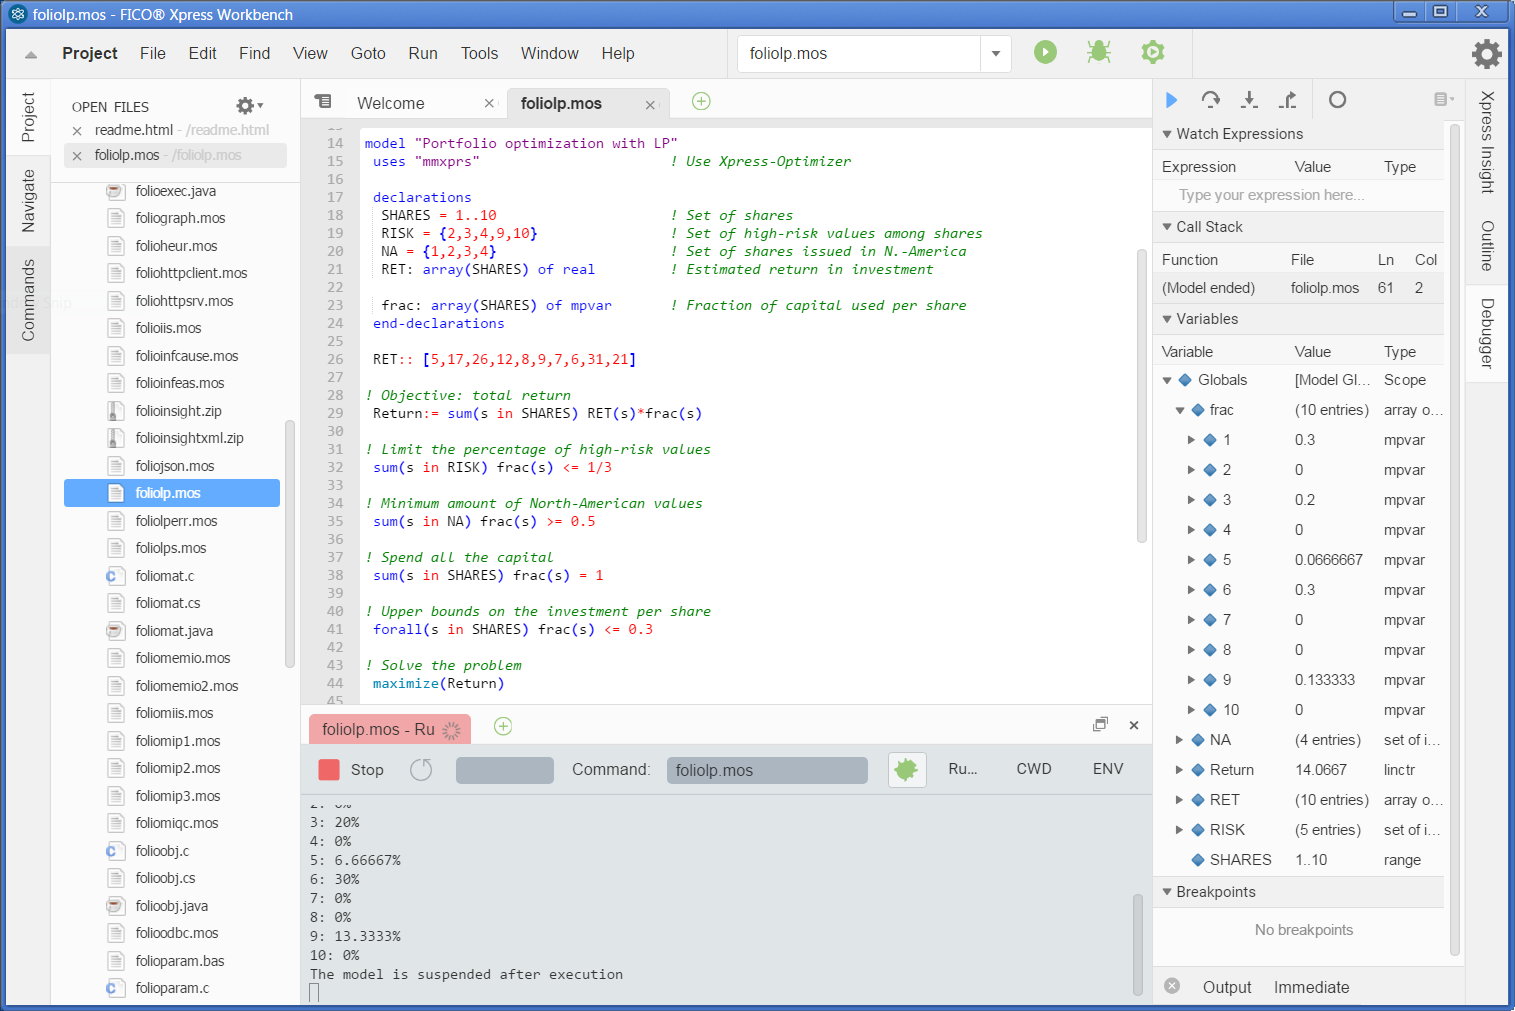Expand the NA variable node

click(1180, 740)
